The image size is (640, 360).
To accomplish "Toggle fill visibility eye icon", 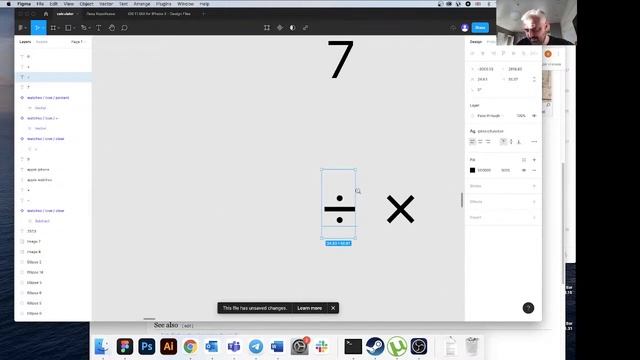I will tap(524, 170).
